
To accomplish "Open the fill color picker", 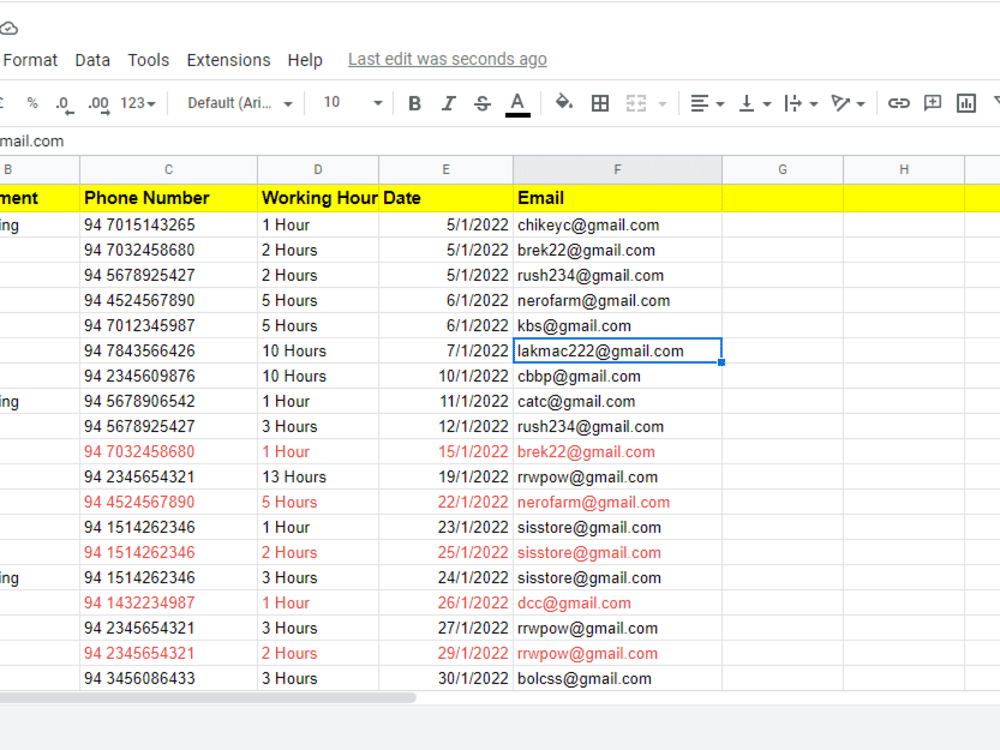I will 563,103.
